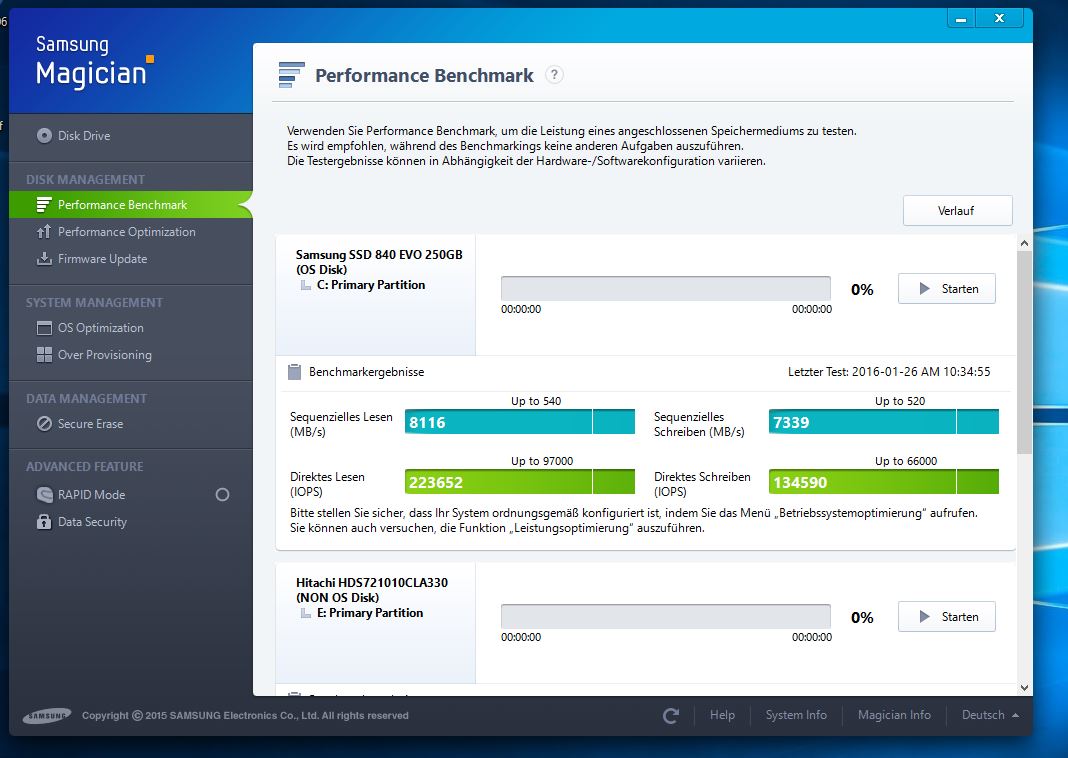This screenshot has height=758, width=1068.
Task: Select Over Provisioning
Action: coord(105,355)
